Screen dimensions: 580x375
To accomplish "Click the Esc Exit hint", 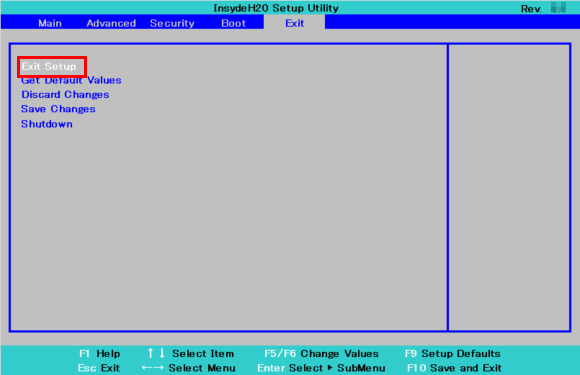I will pos(99,368).
